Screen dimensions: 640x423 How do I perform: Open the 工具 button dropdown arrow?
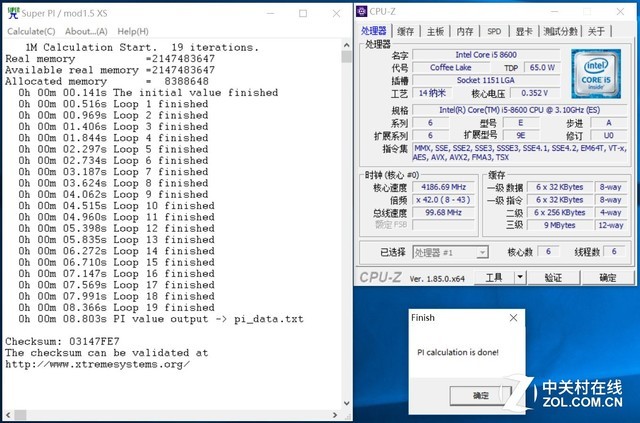(x=520, y=278)
